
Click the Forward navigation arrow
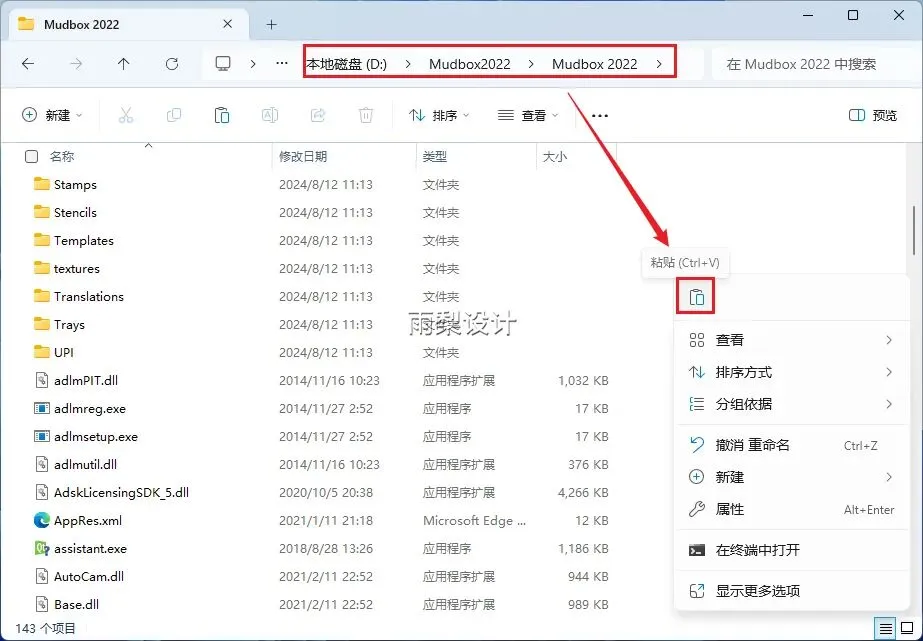(x=76, y=64)
